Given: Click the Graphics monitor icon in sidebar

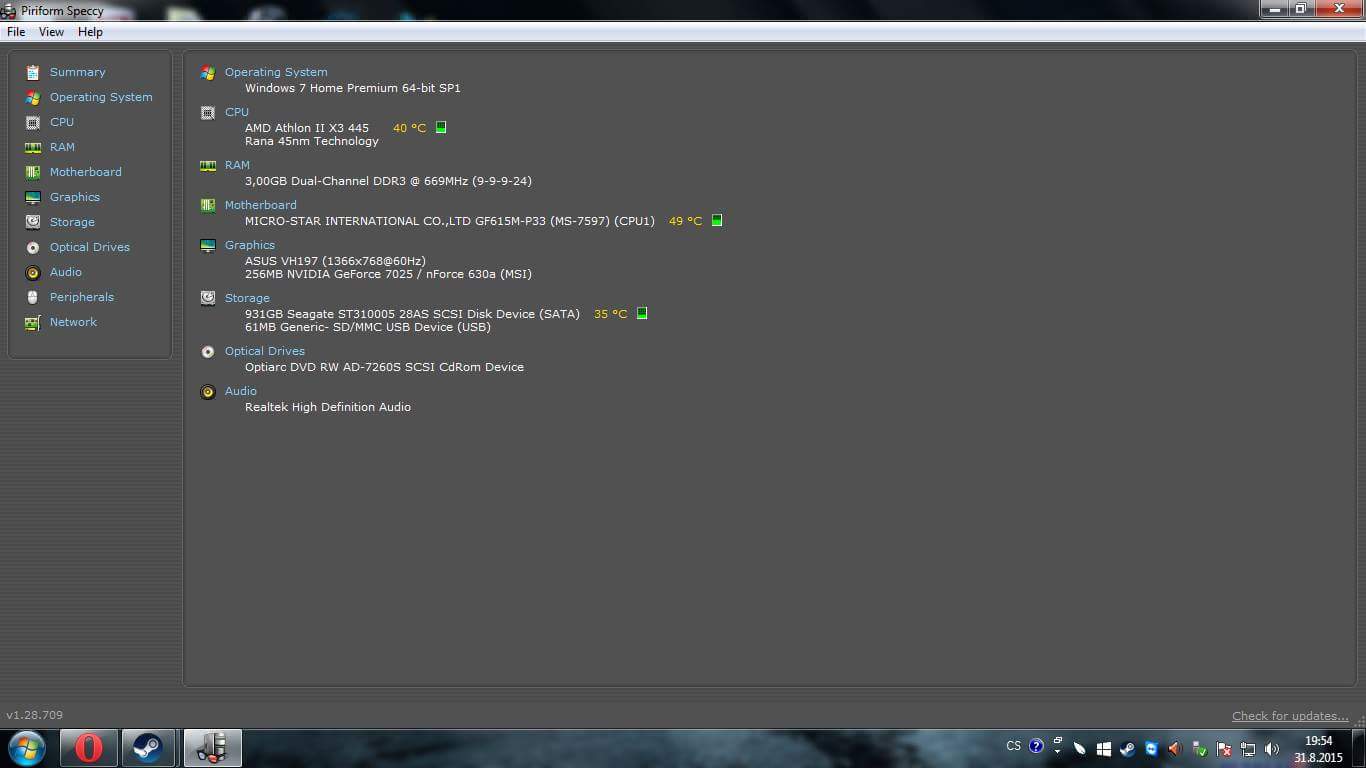Looking at the screenshot, I should tap(33, 197).
